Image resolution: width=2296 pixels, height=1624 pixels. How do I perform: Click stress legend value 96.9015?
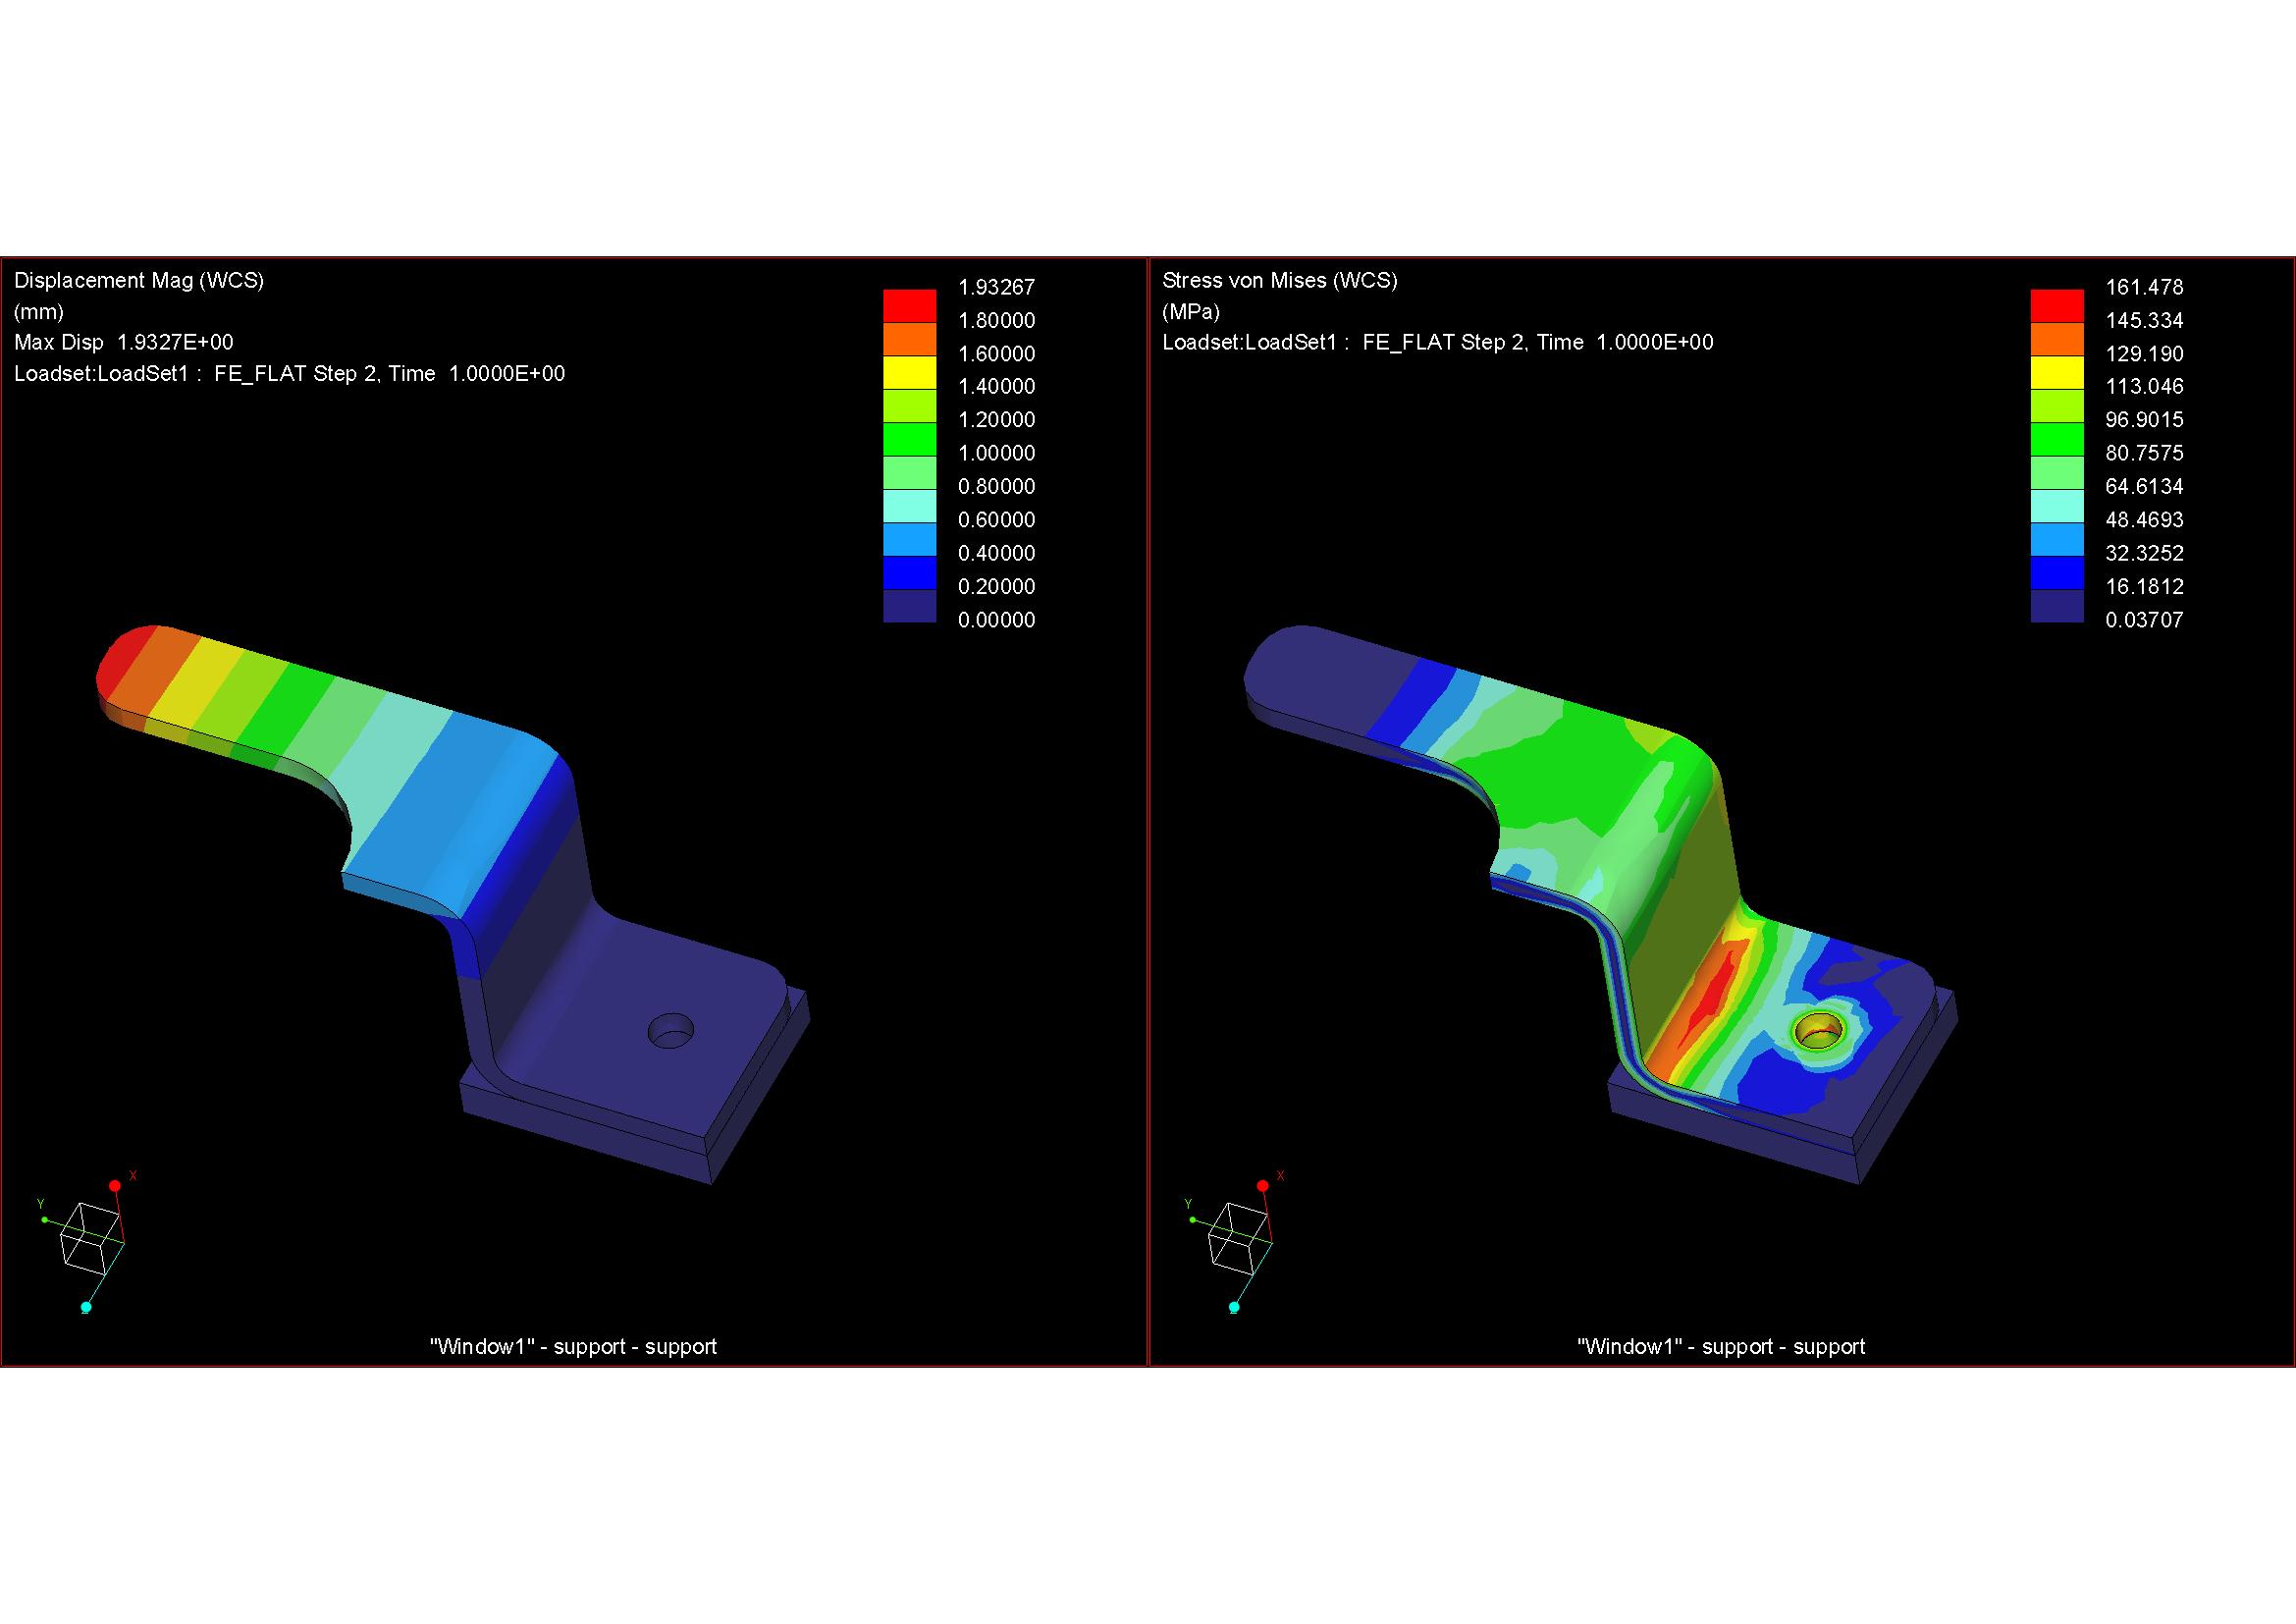tap(2144, 419)
